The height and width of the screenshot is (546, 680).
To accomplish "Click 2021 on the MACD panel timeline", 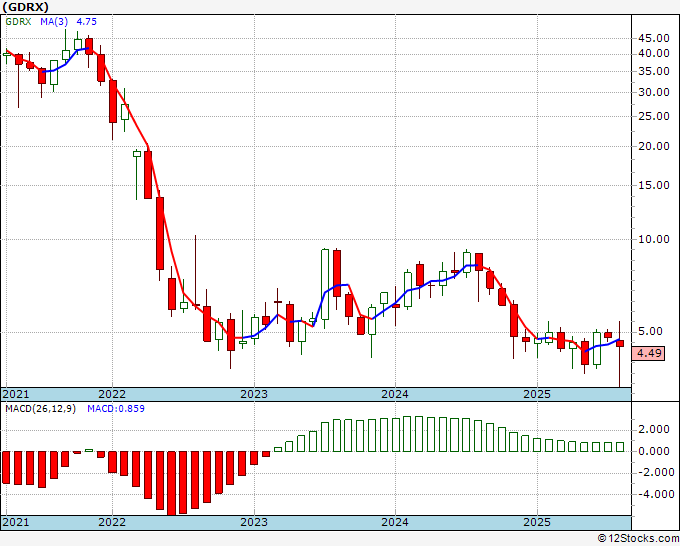I will click(16, 522).
